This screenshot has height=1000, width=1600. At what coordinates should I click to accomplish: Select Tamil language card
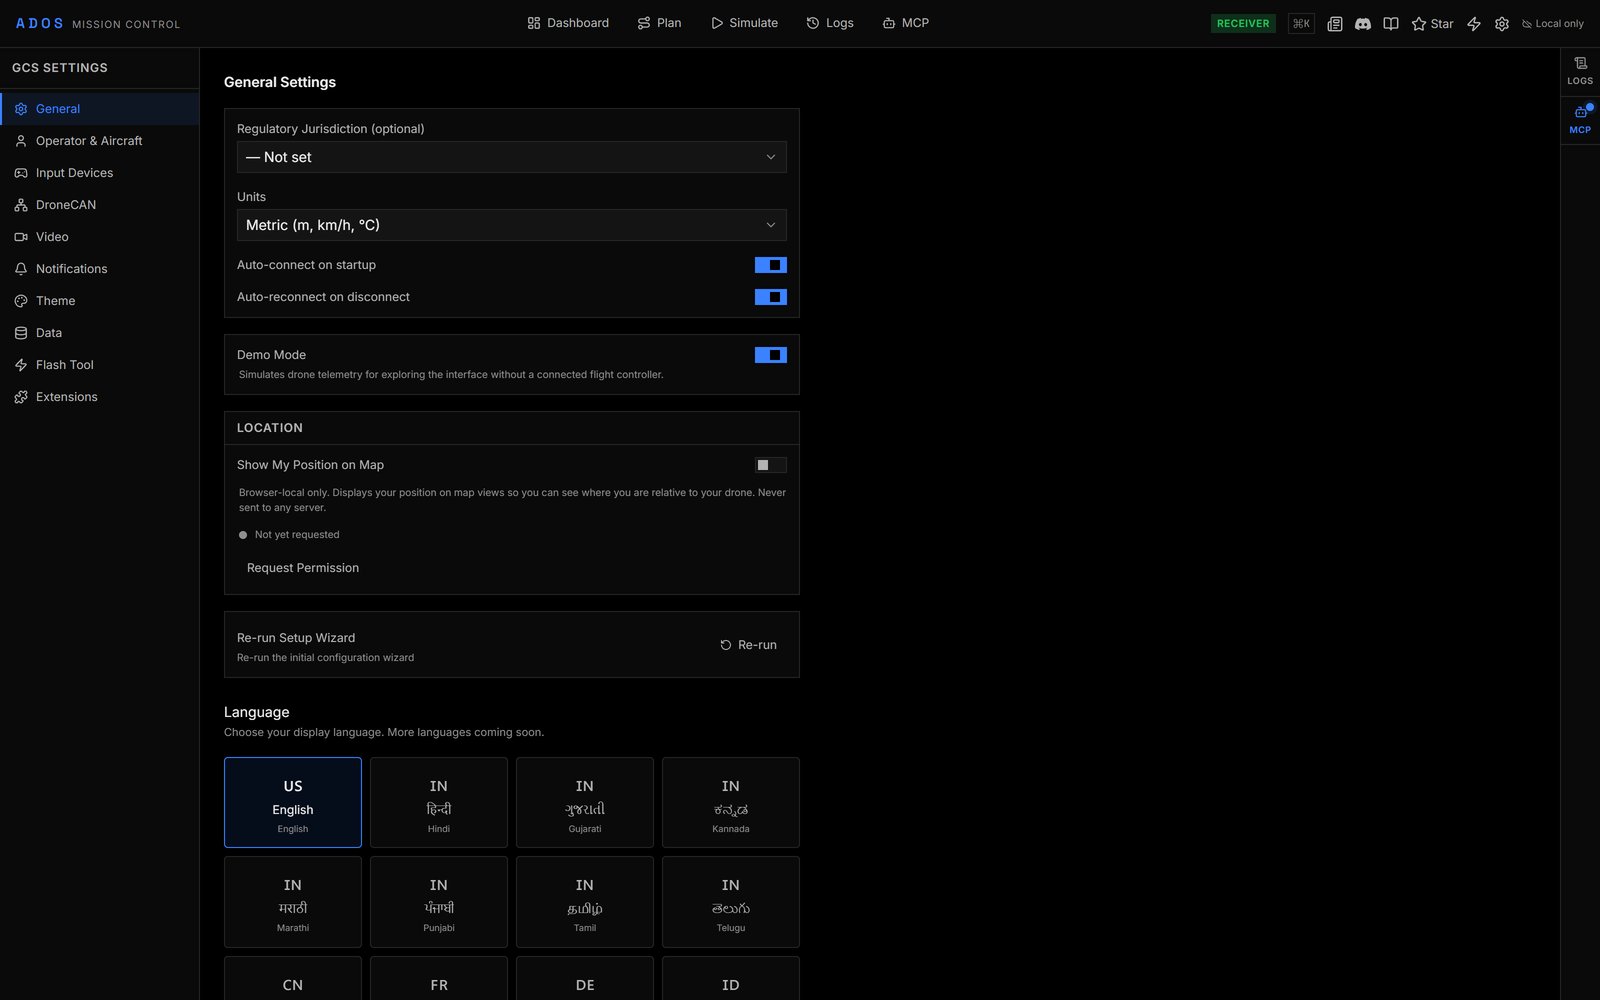(585, 902)
